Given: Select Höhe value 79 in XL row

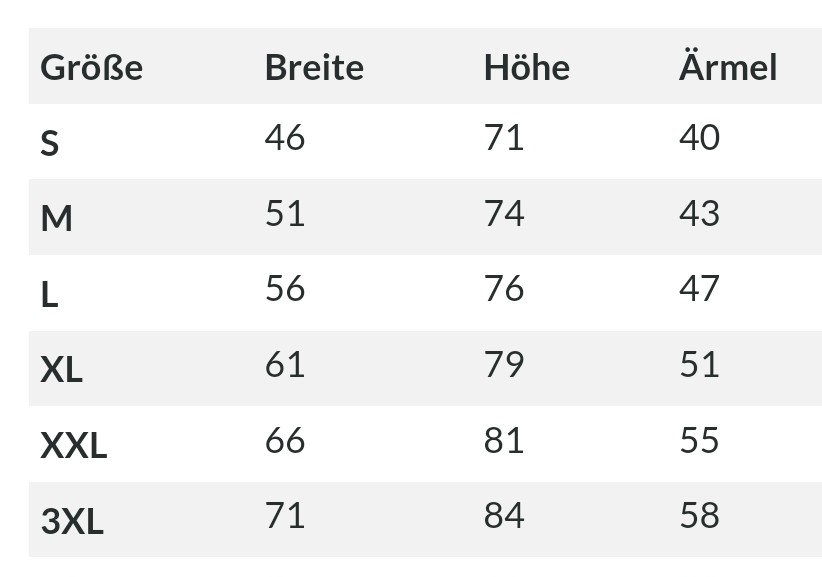Looking at the screenshot, I should pyautogui.click(x=504, y=364).
